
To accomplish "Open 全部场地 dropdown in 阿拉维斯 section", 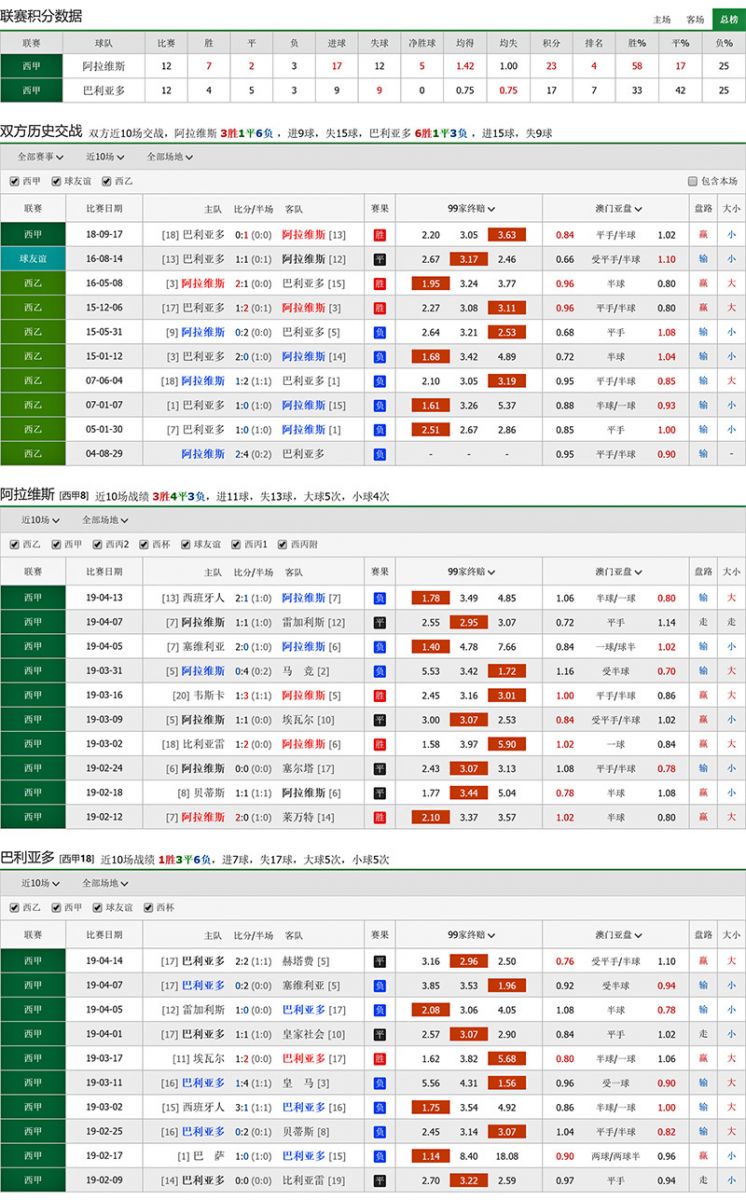I will 105,520.
